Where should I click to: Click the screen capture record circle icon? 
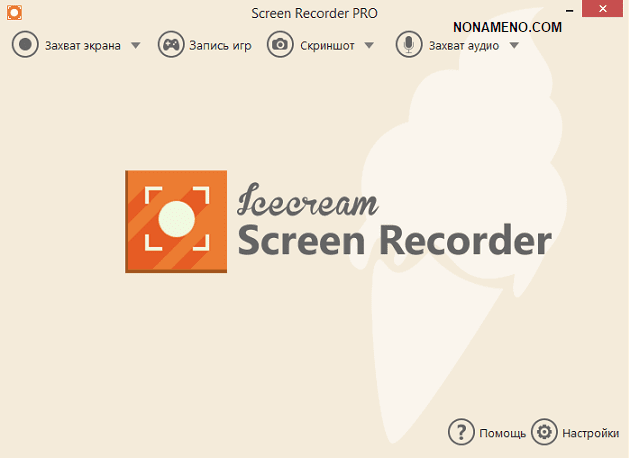click(26, 45)
